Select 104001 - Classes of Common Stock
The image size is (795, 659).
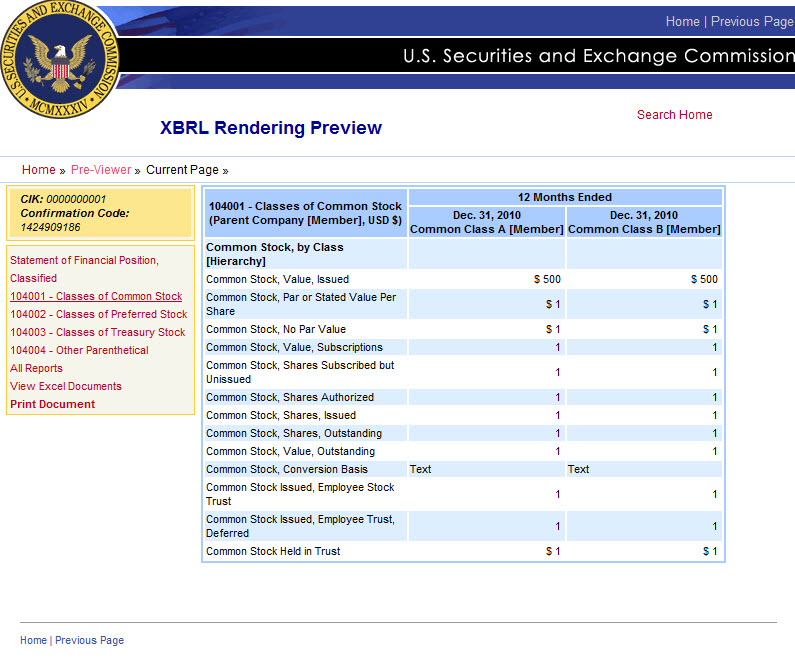(96, 297)
